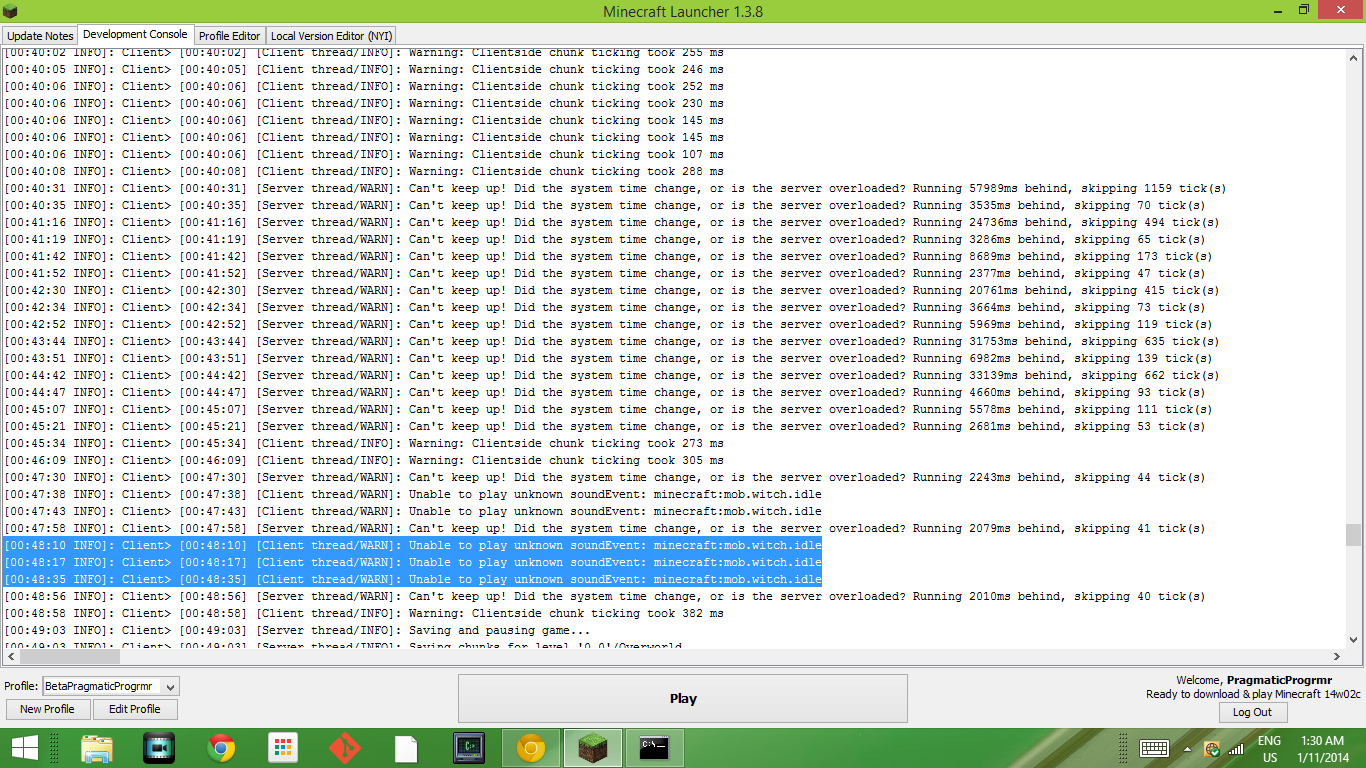
Task: Show hidden system tray icons
Action: [x=1188, y=748]
